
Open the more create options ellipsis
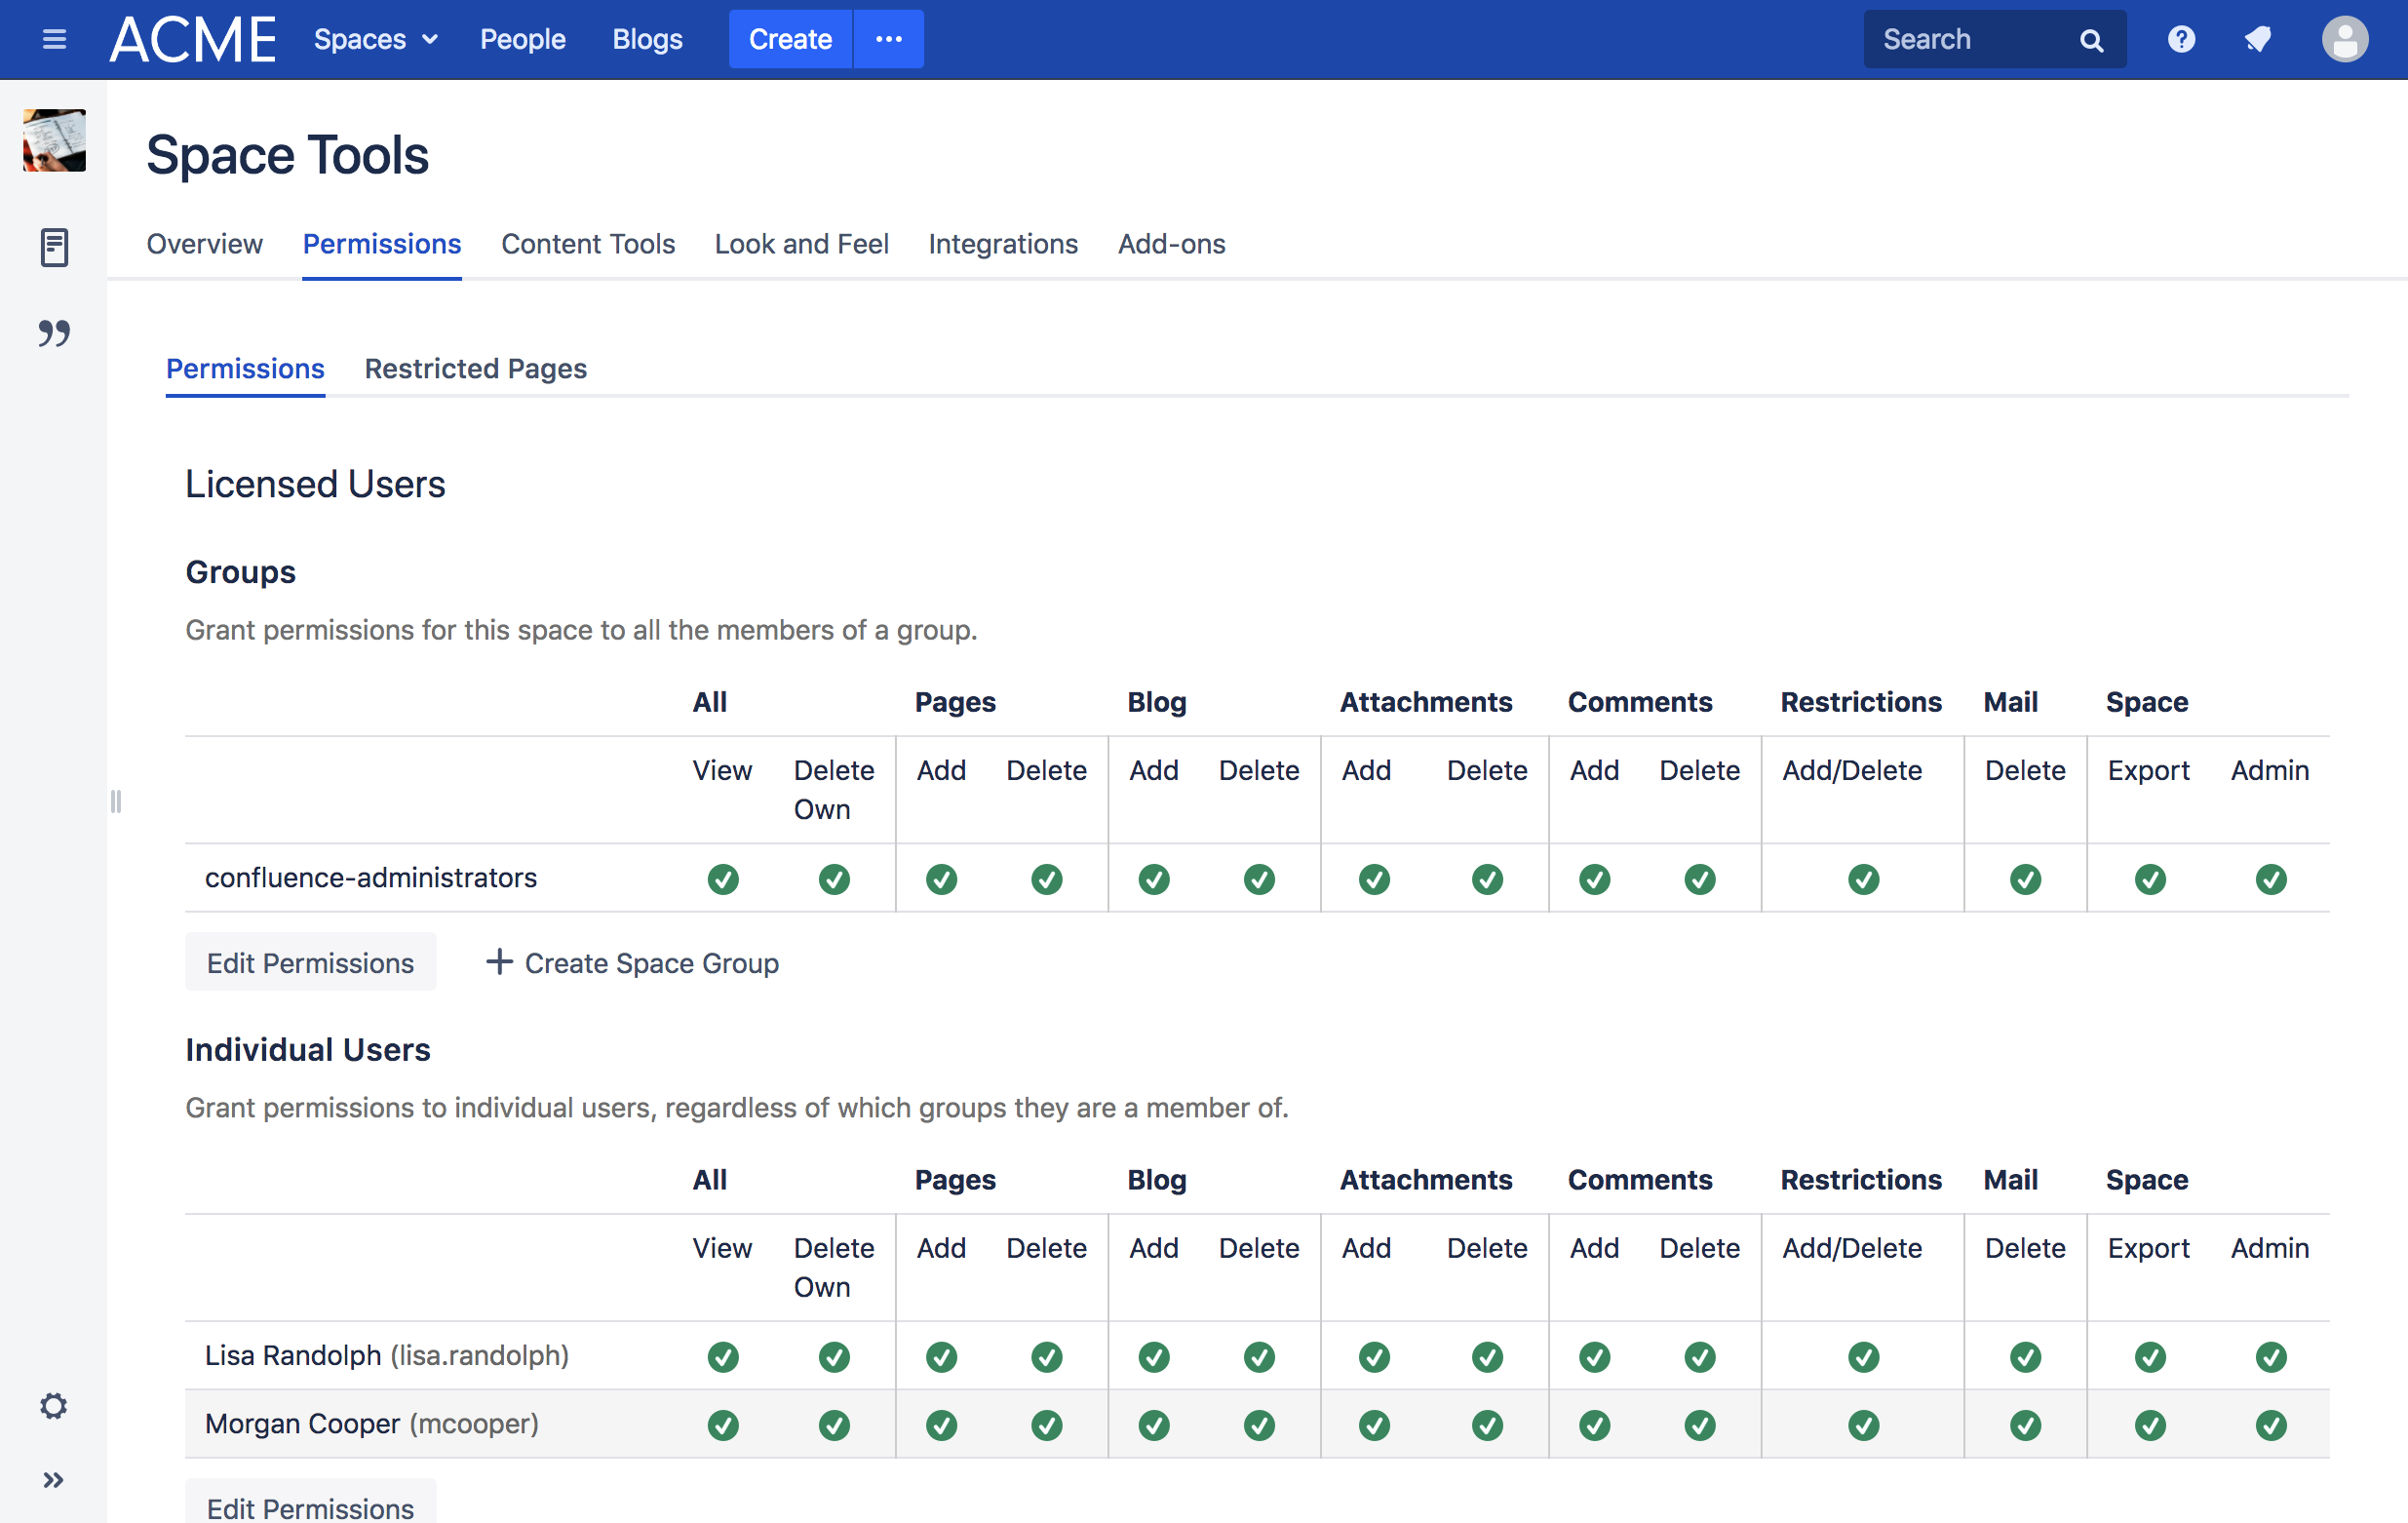[x=888, y=39]
